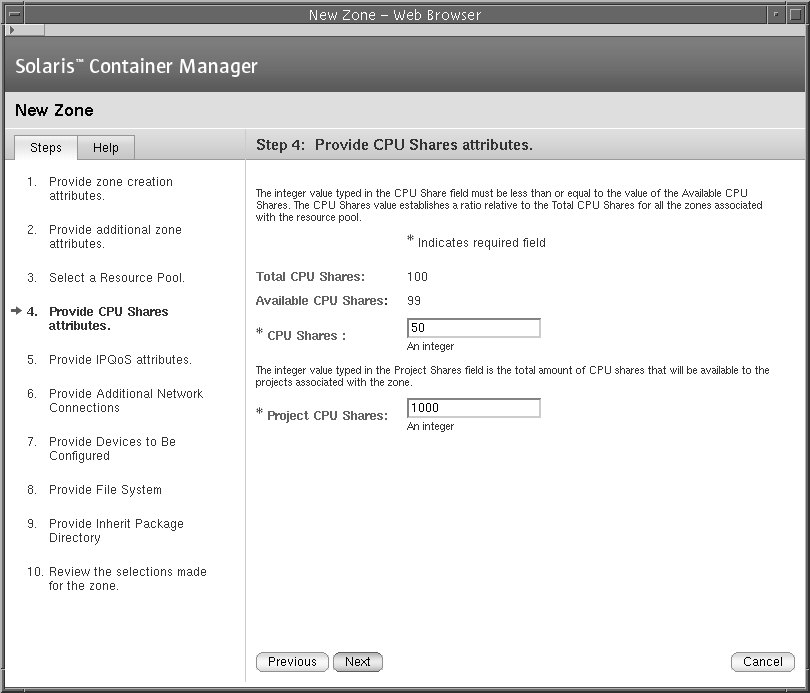Select step 4 Provide CPU Shares attributes
Image resolution: width=810 pixels, height=693 pixels.
108,319
